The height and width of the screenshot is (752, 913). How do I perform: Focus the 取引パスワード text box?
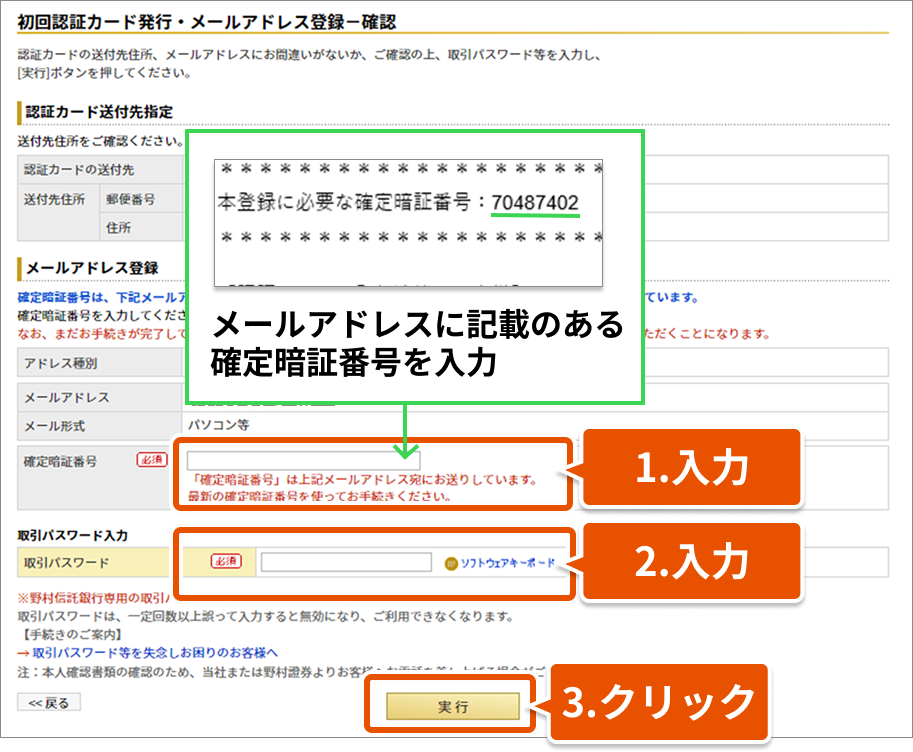click(345, 562)
